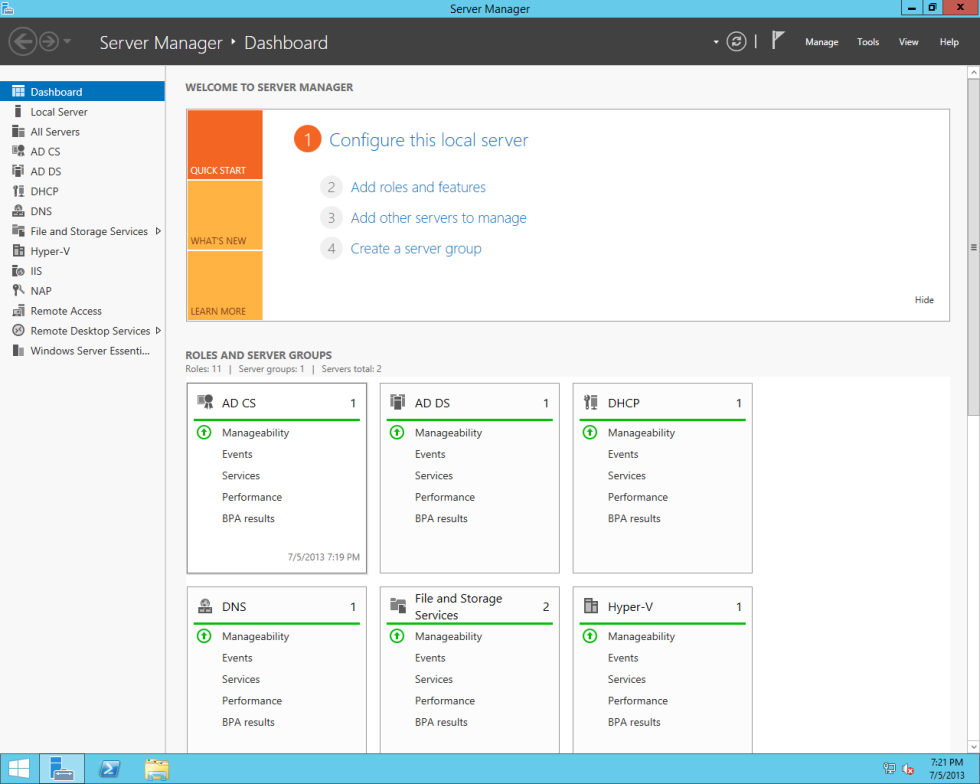Click Manageability status icon in DNS tile
This screenshot has width=980, height=784.
coord(204,636)
